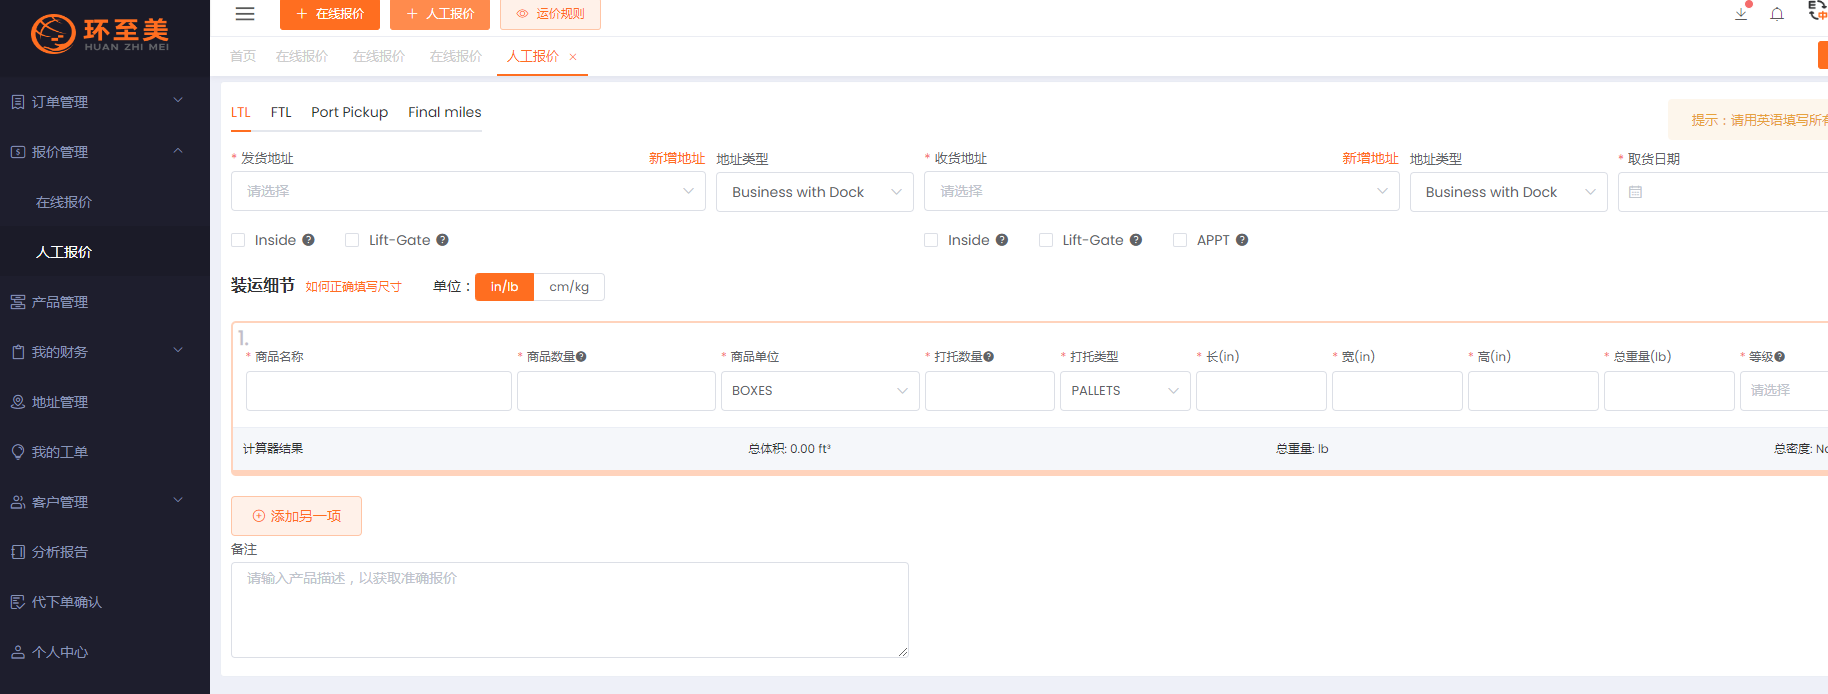Select the Port Pickup tab
Viewport: 1828px width, 694px height.
click(x=349, y=112)
